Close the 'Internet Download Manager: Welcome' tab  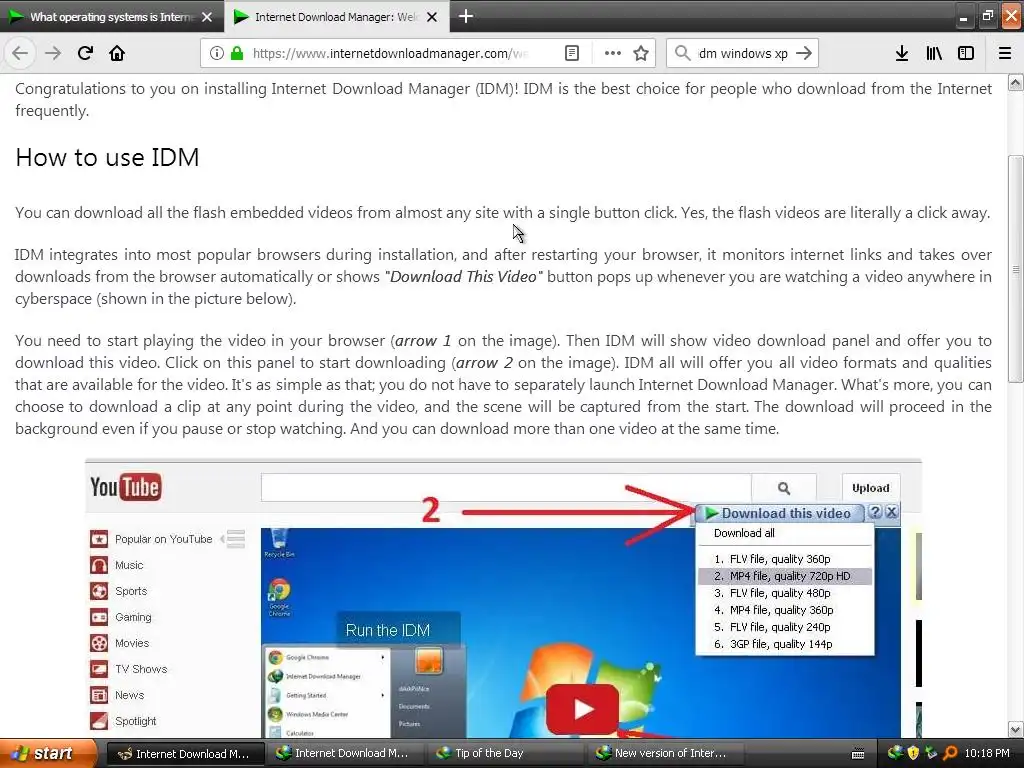432,17
